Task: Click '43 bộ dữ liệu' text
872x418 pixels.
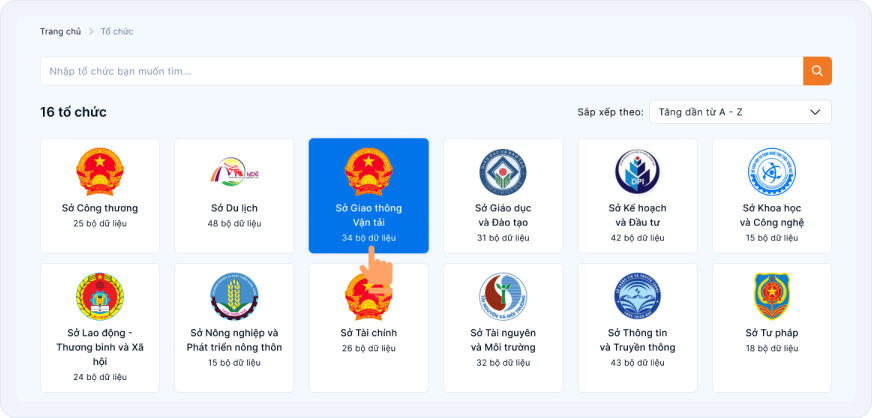Action: click(x=637, y=363)
